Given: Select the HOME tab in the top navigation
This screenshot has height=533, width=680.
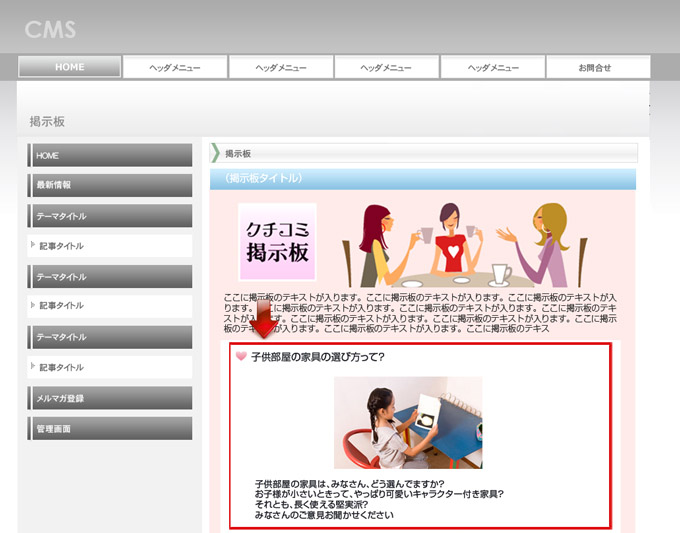Looking at the screenshot, I should [70, 67].
